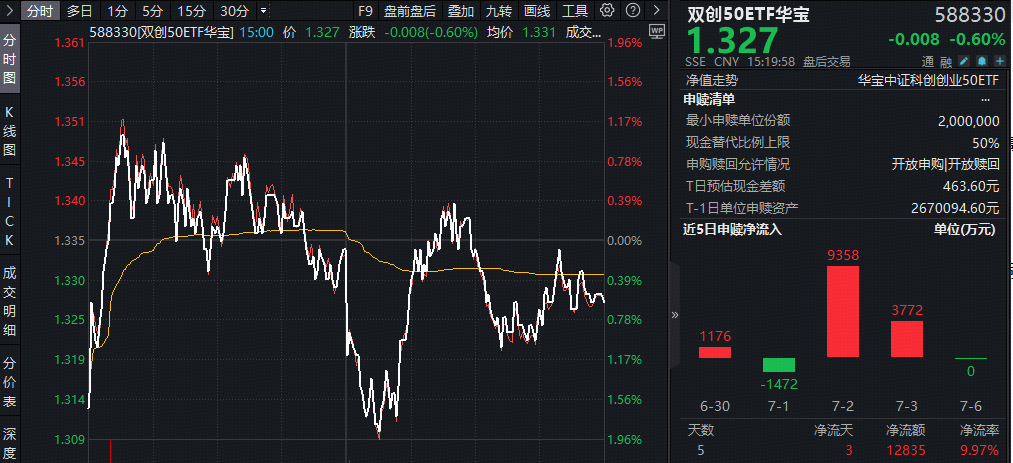This screenshot has height=463, width=1013.
Task: Click the pencil note icon
Action: [x=964, y=61]
